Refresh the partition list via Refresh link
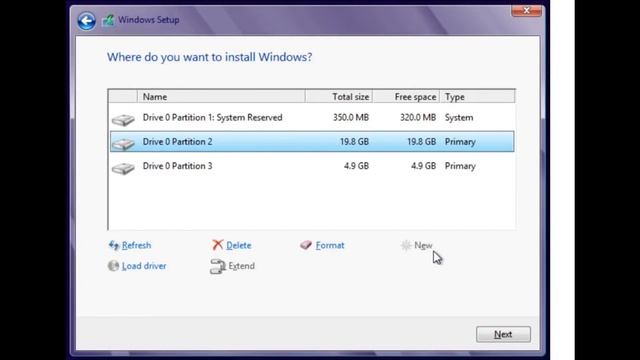640x360 pixels. tap(136, 245)
